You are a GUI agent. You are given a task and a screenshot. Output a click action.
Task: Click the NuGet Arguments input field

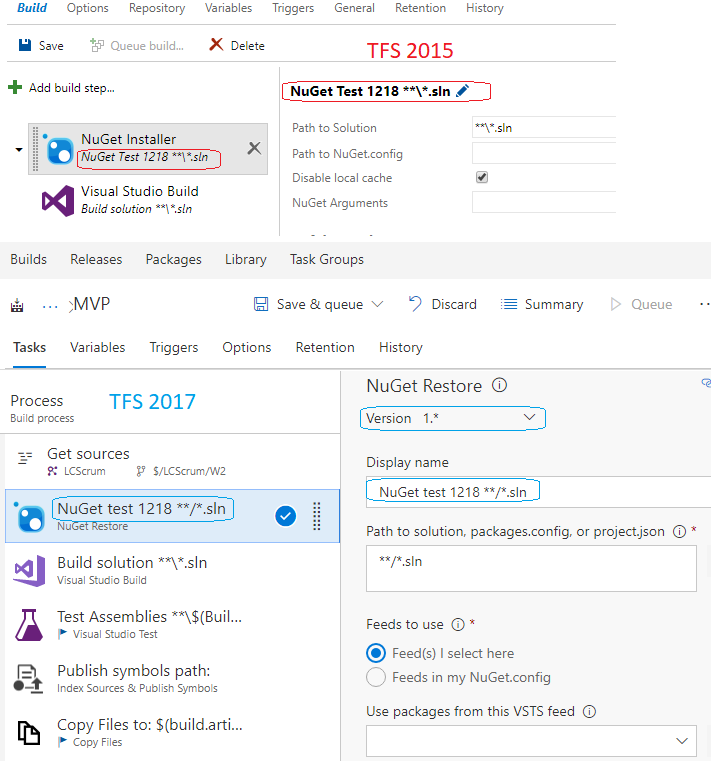tap(544, 202)
